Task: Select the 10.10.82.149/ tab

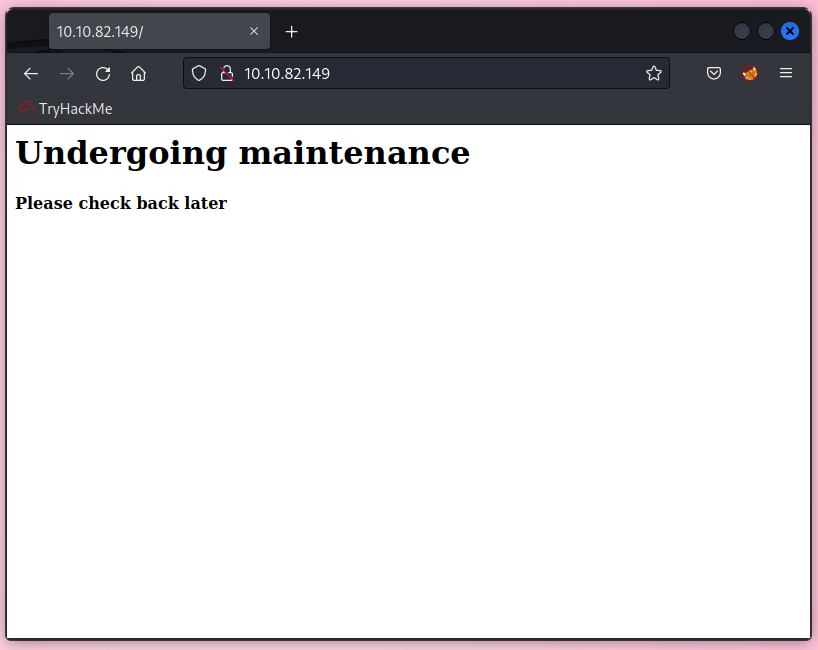Action: pos(145,31)
